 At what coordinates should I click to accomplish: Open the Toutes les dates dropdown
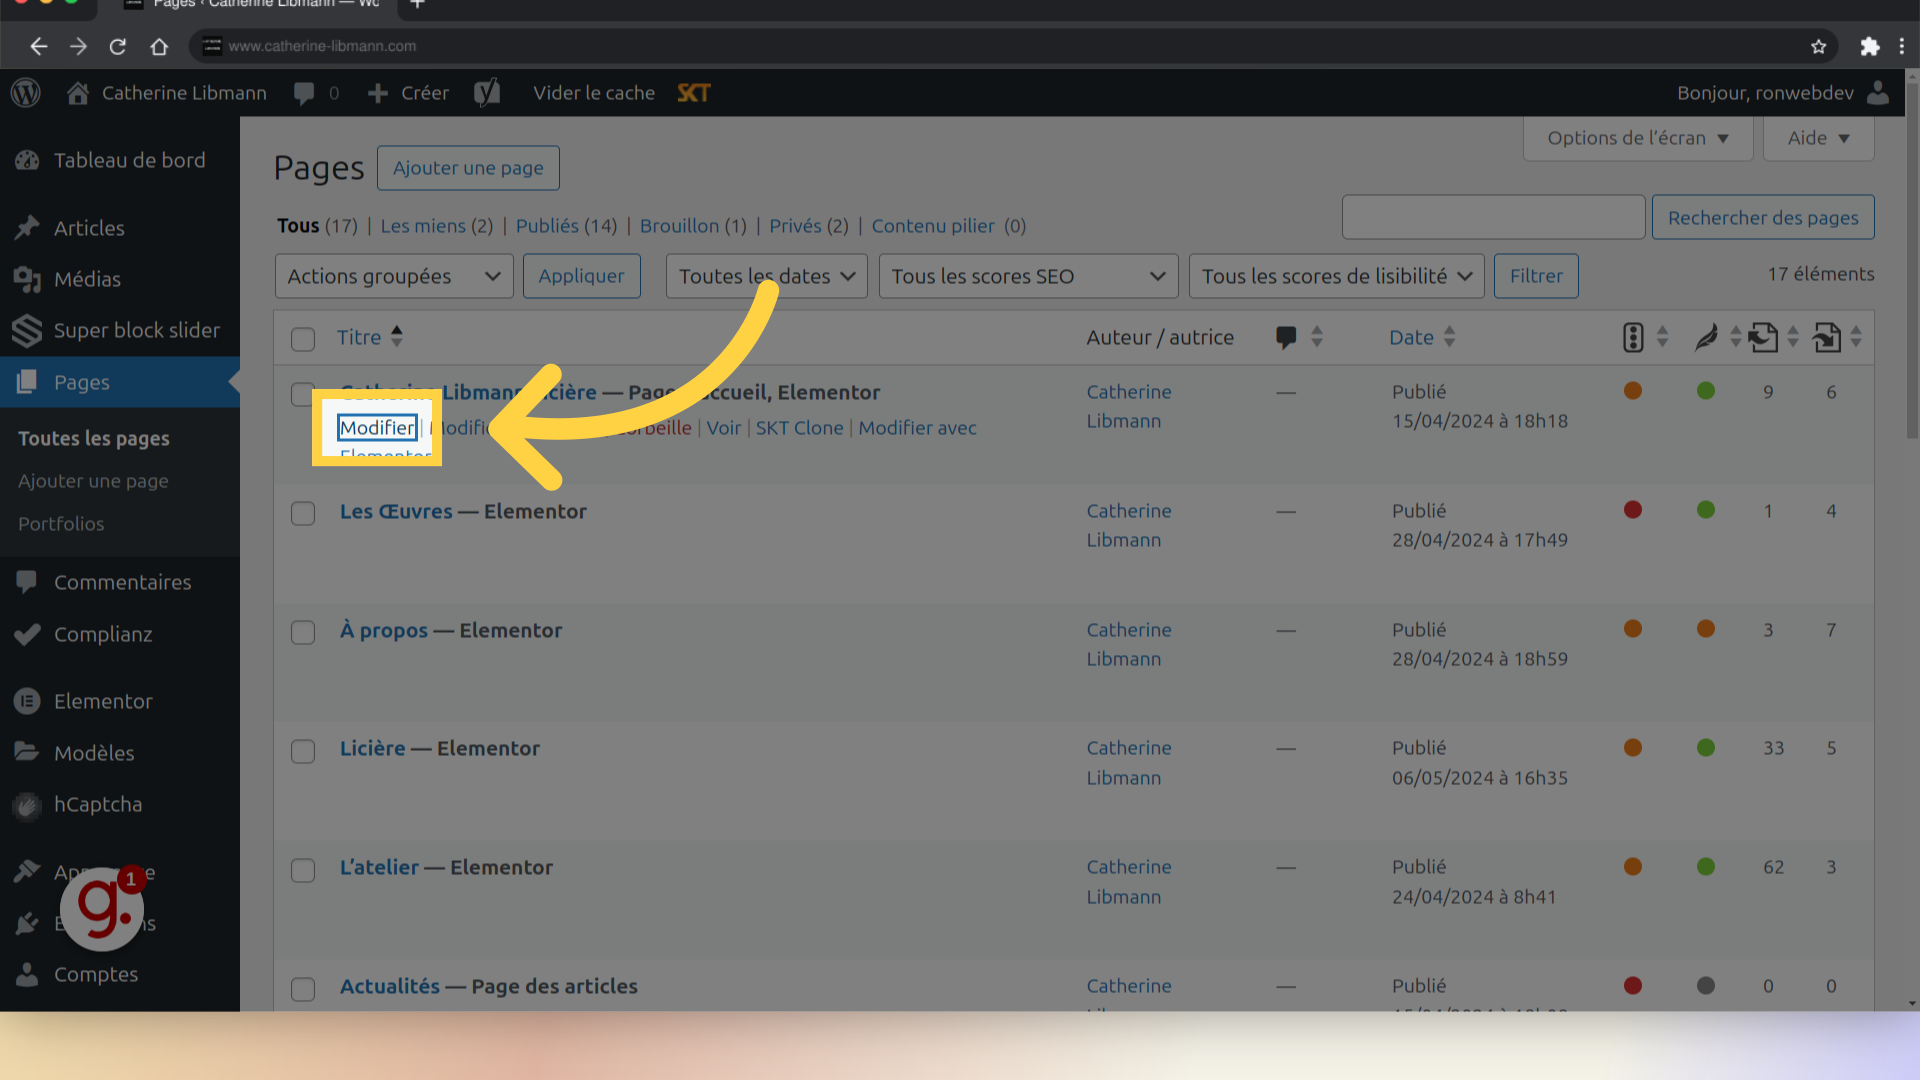pos(767,276)
